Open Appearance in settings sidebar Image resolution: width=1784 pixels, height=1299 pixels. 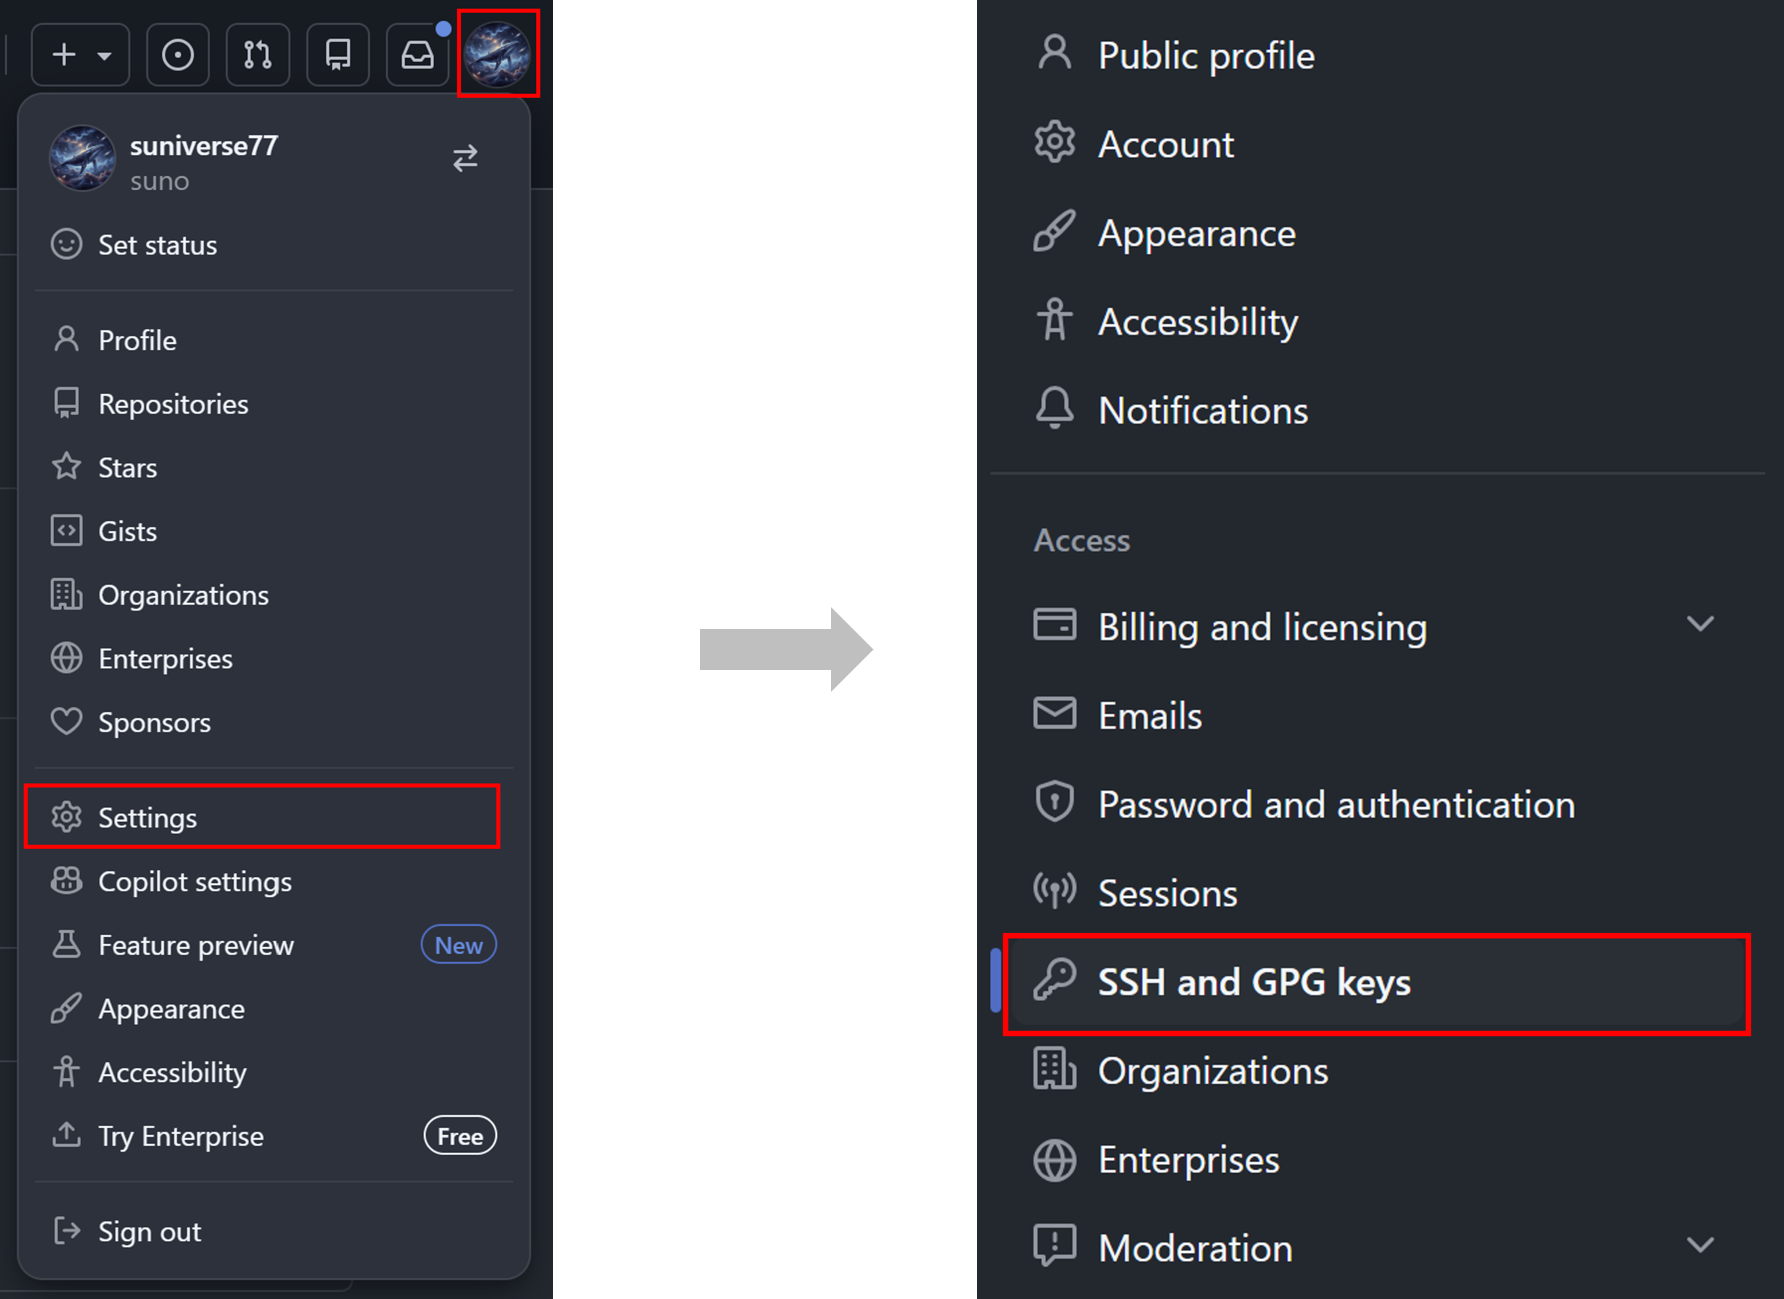tap(1378, 233)
